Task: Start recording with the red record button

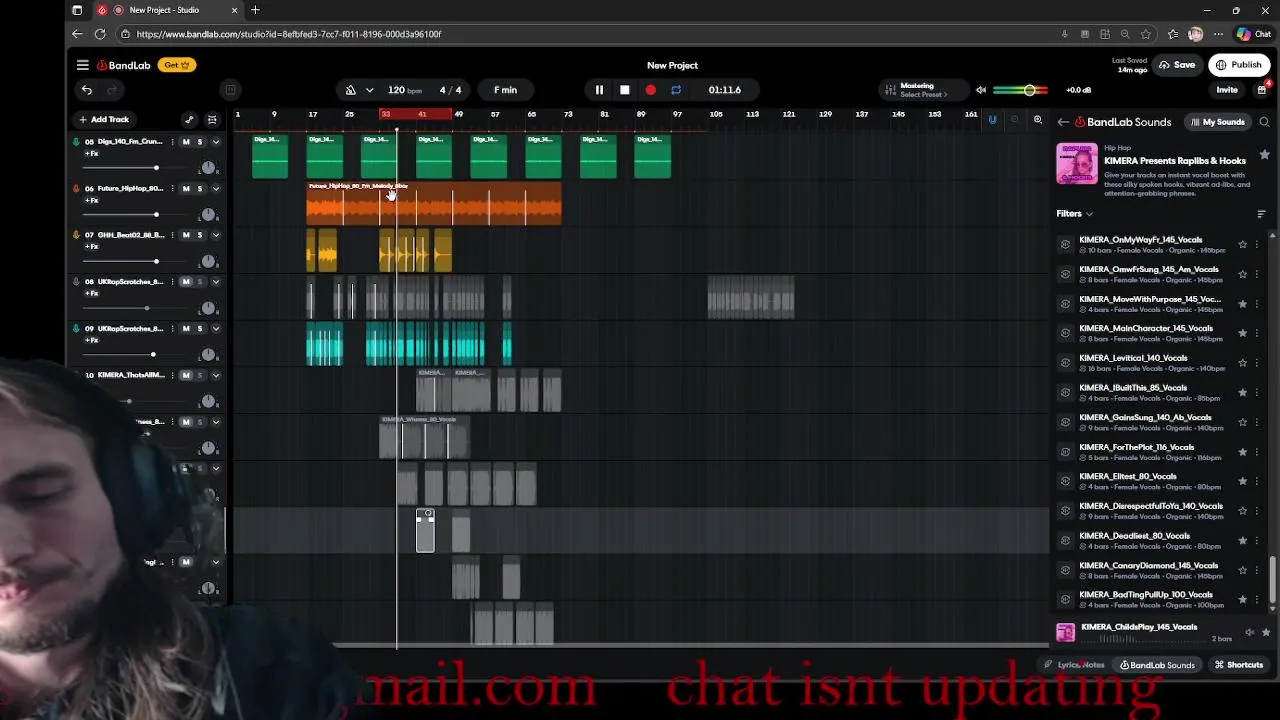Action: pyautogui.click(x=651, y=90)
